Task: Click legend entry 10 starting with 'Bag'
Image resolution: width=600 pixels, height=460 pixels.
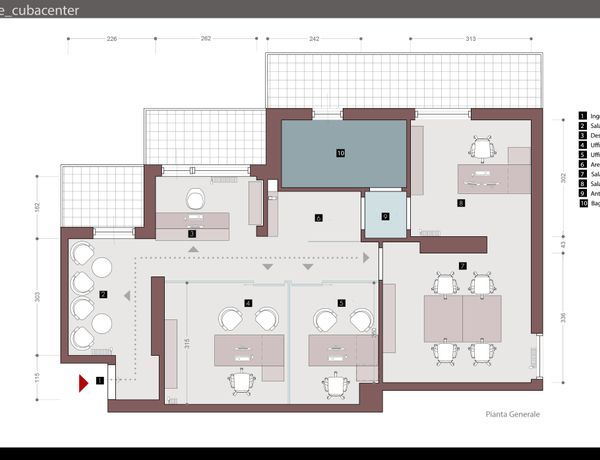Action: coord(589,203)
